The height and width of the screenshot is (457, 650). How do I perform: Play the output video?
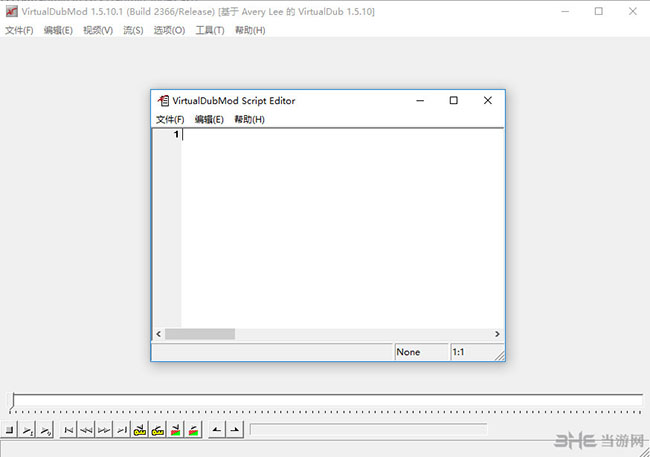point(45,430)
